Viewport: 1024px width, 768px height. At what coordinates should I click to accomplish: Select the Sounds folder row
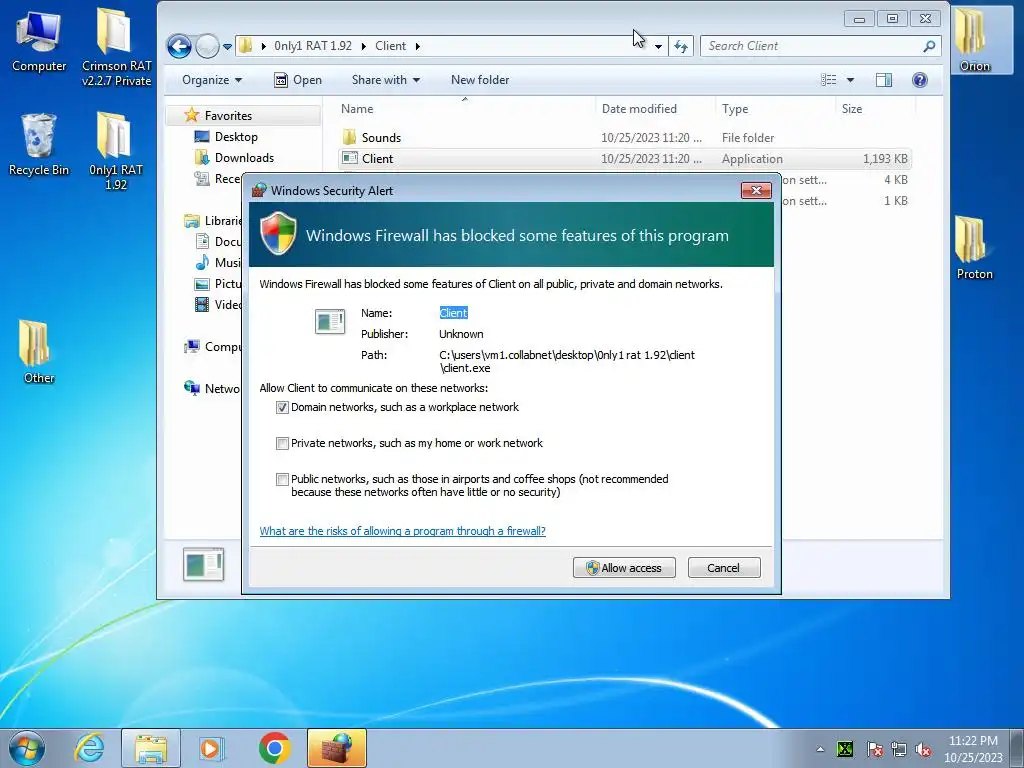[624, 138]
